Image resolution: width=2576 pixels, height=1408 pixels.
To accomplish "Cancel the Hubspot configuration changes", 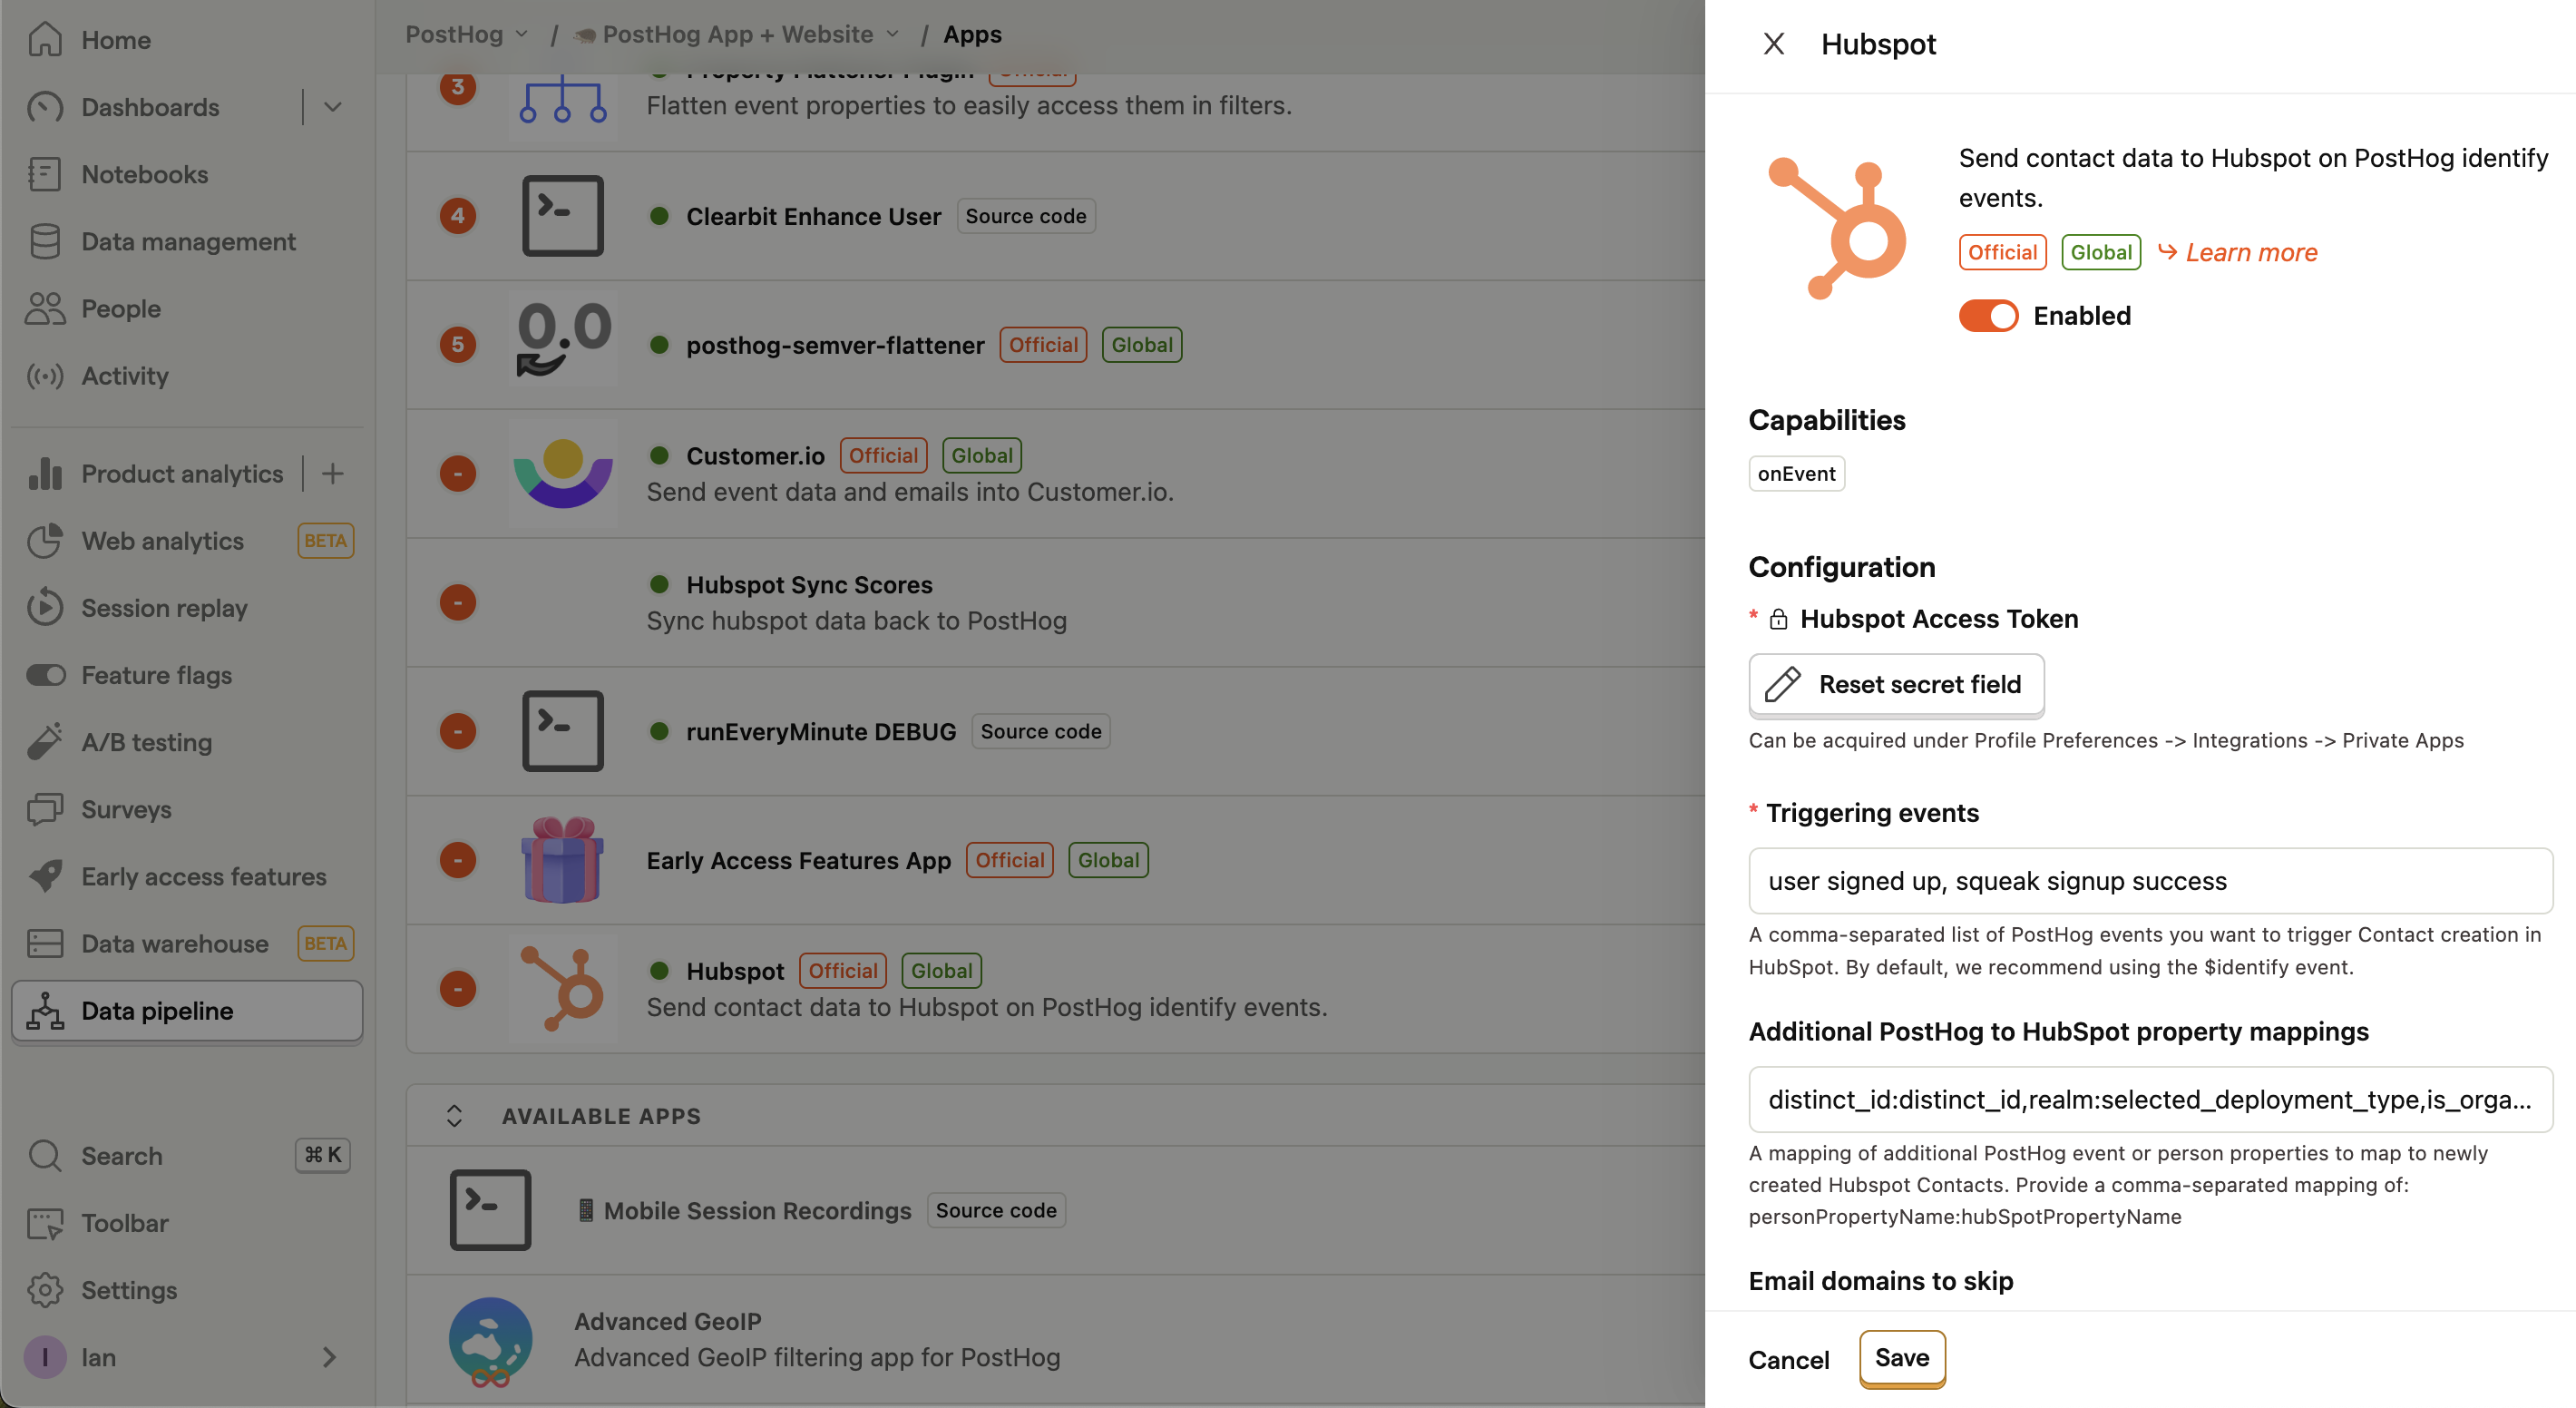I will coord(1788,1359).
